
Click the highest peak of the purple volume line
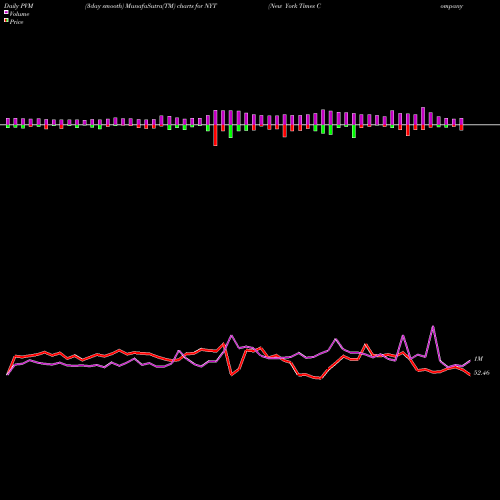433,326
